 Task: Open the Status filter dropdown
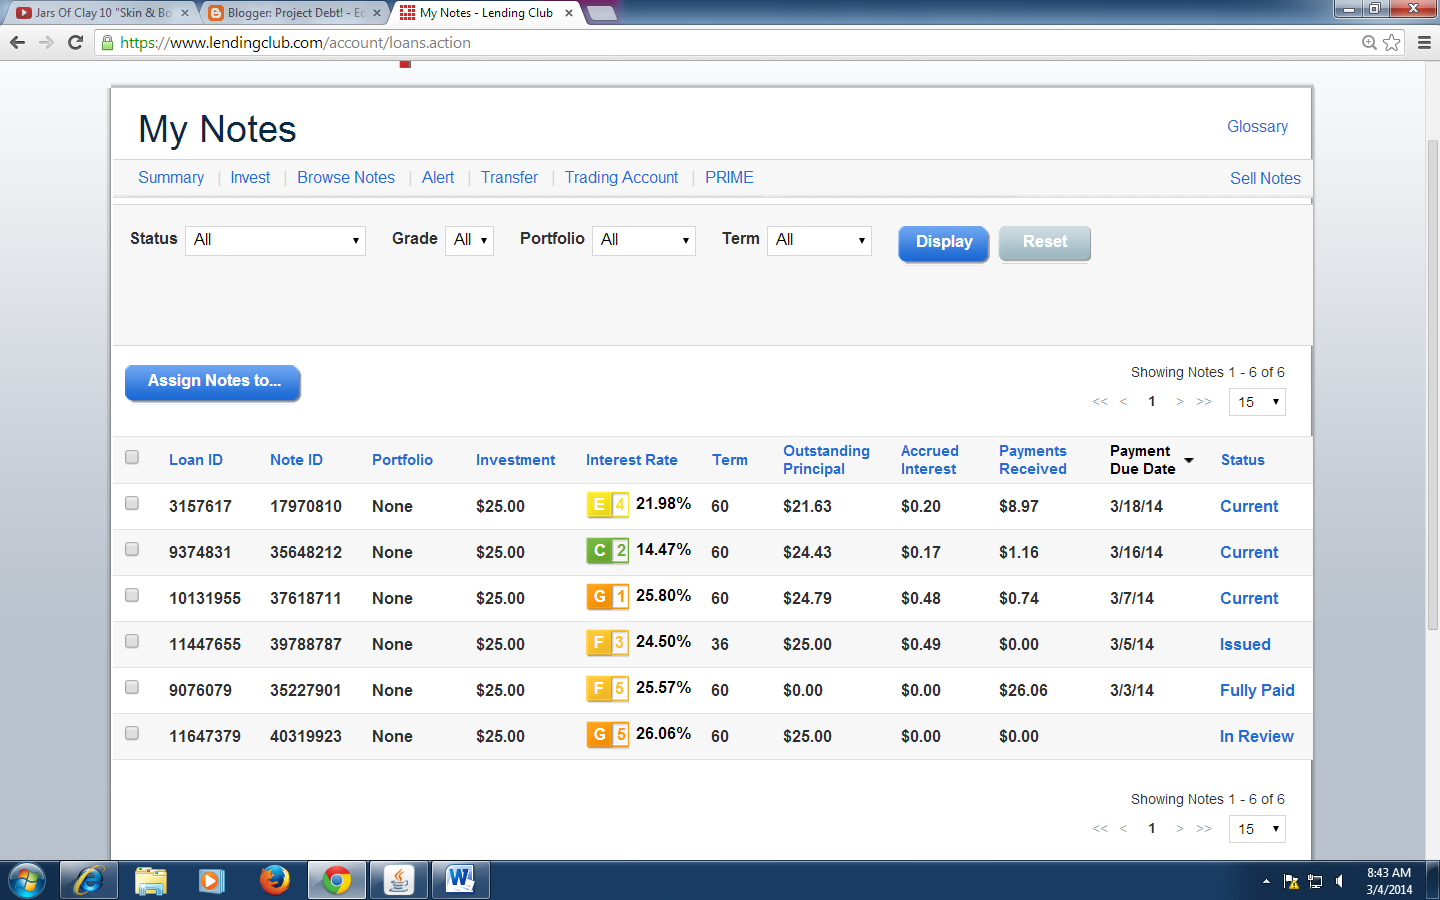click(275, 240)
